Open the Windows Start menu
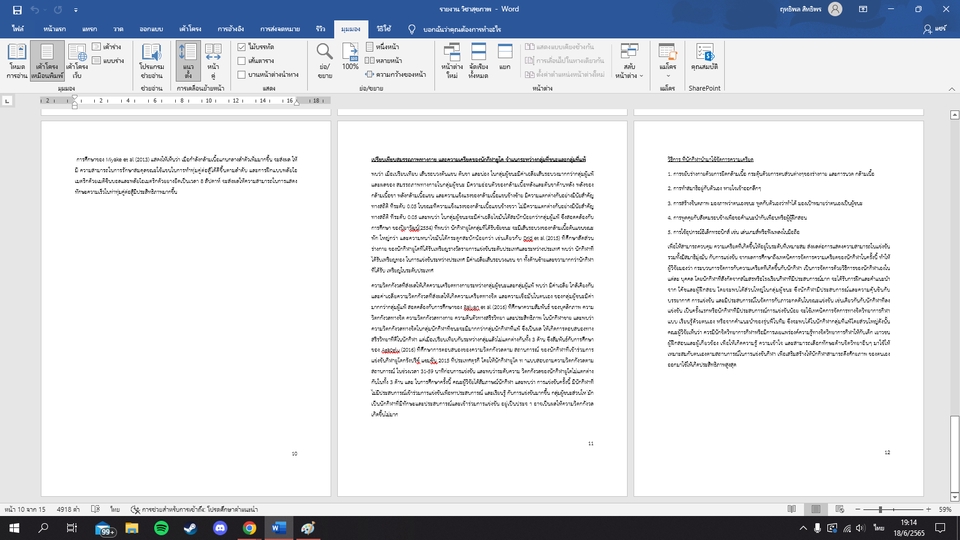The image size is (960, 540). click(x=13, y=528)
